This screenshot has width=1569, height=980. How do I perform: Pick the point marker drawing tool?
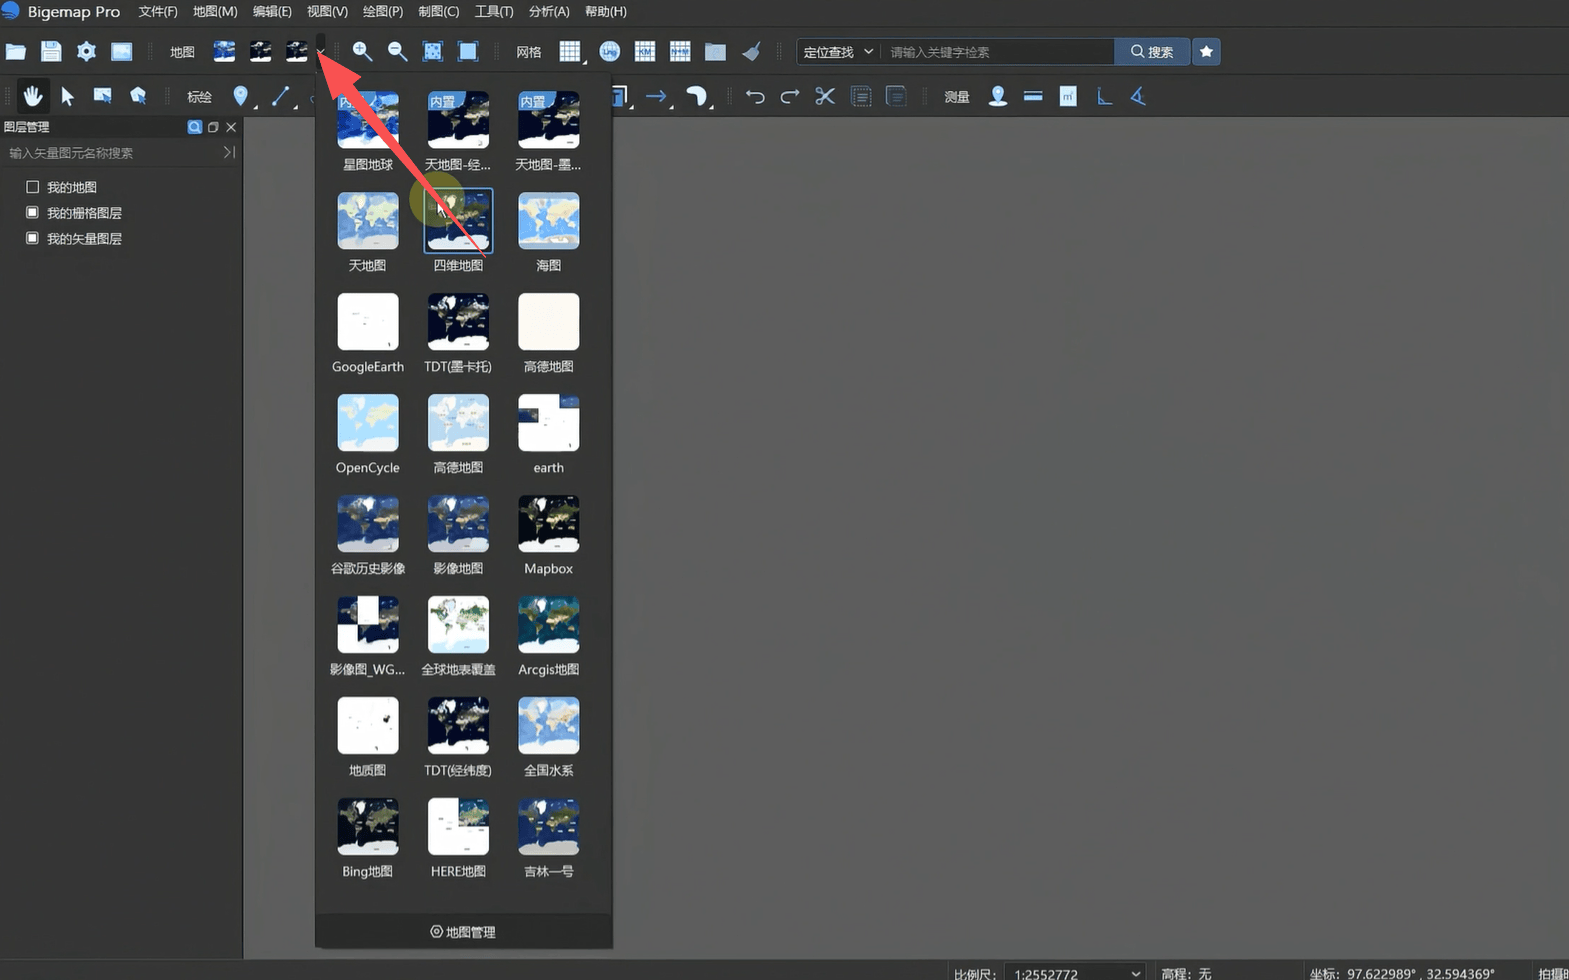(x=240, y=96)
